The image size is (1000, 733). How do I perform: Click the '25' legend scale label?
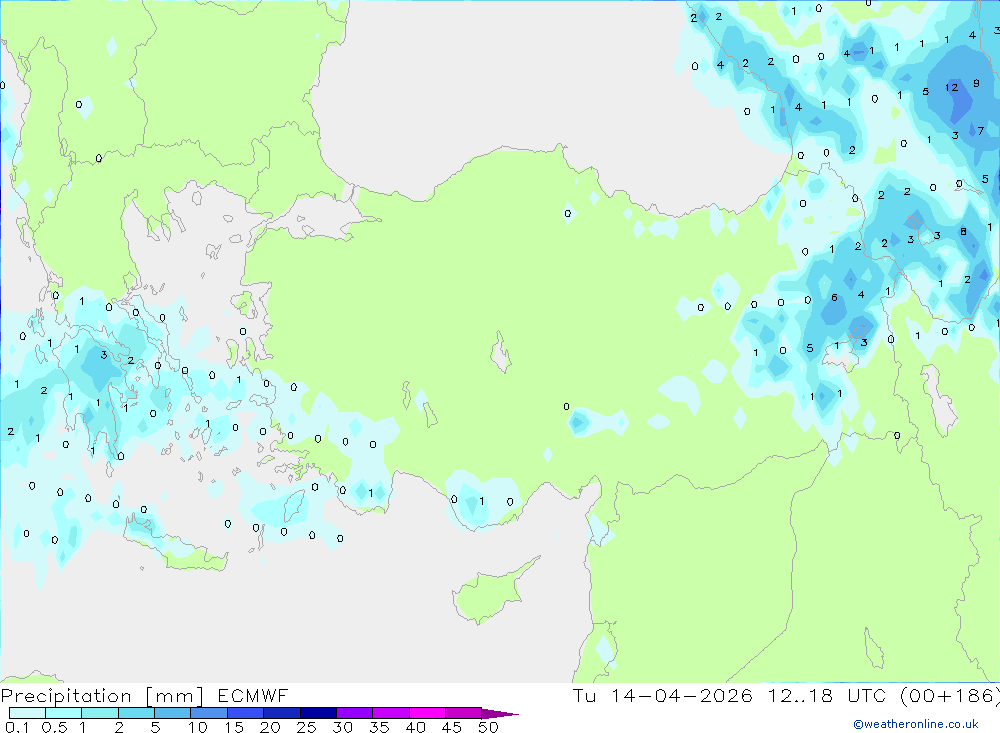coord(306,727)
